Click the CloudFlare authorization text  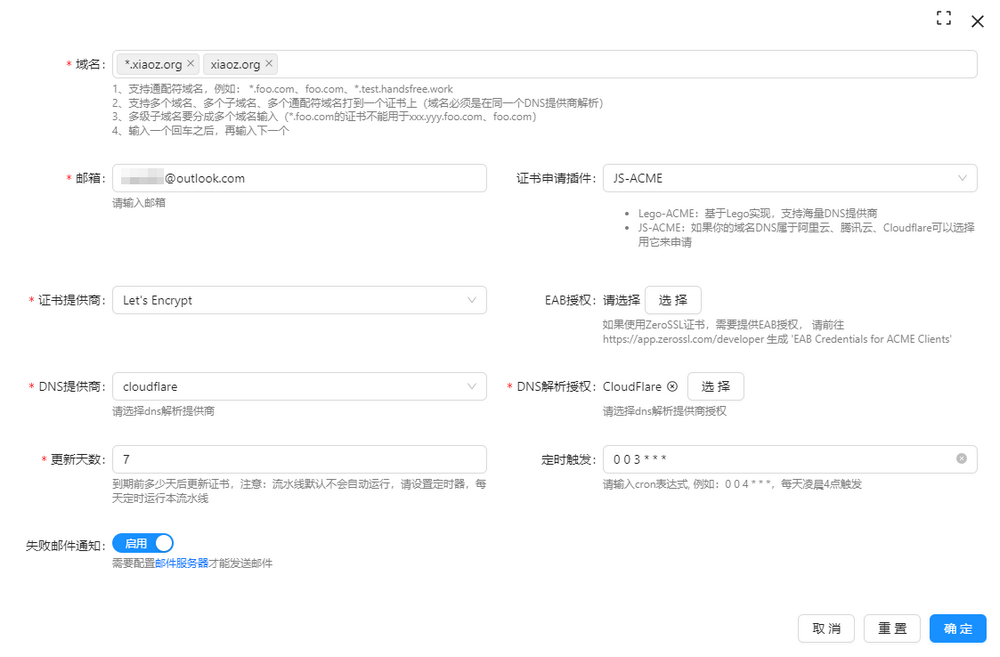coord(632,387)
